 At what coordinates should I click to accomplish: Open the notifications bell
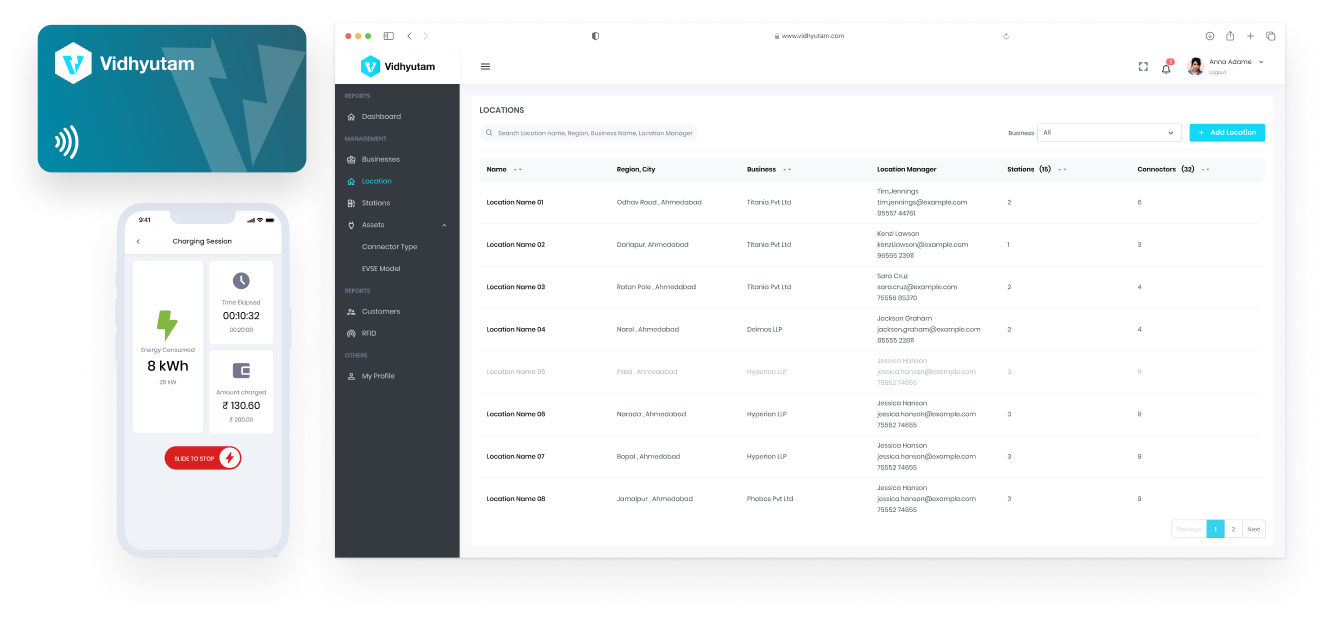click(1166, 68)
